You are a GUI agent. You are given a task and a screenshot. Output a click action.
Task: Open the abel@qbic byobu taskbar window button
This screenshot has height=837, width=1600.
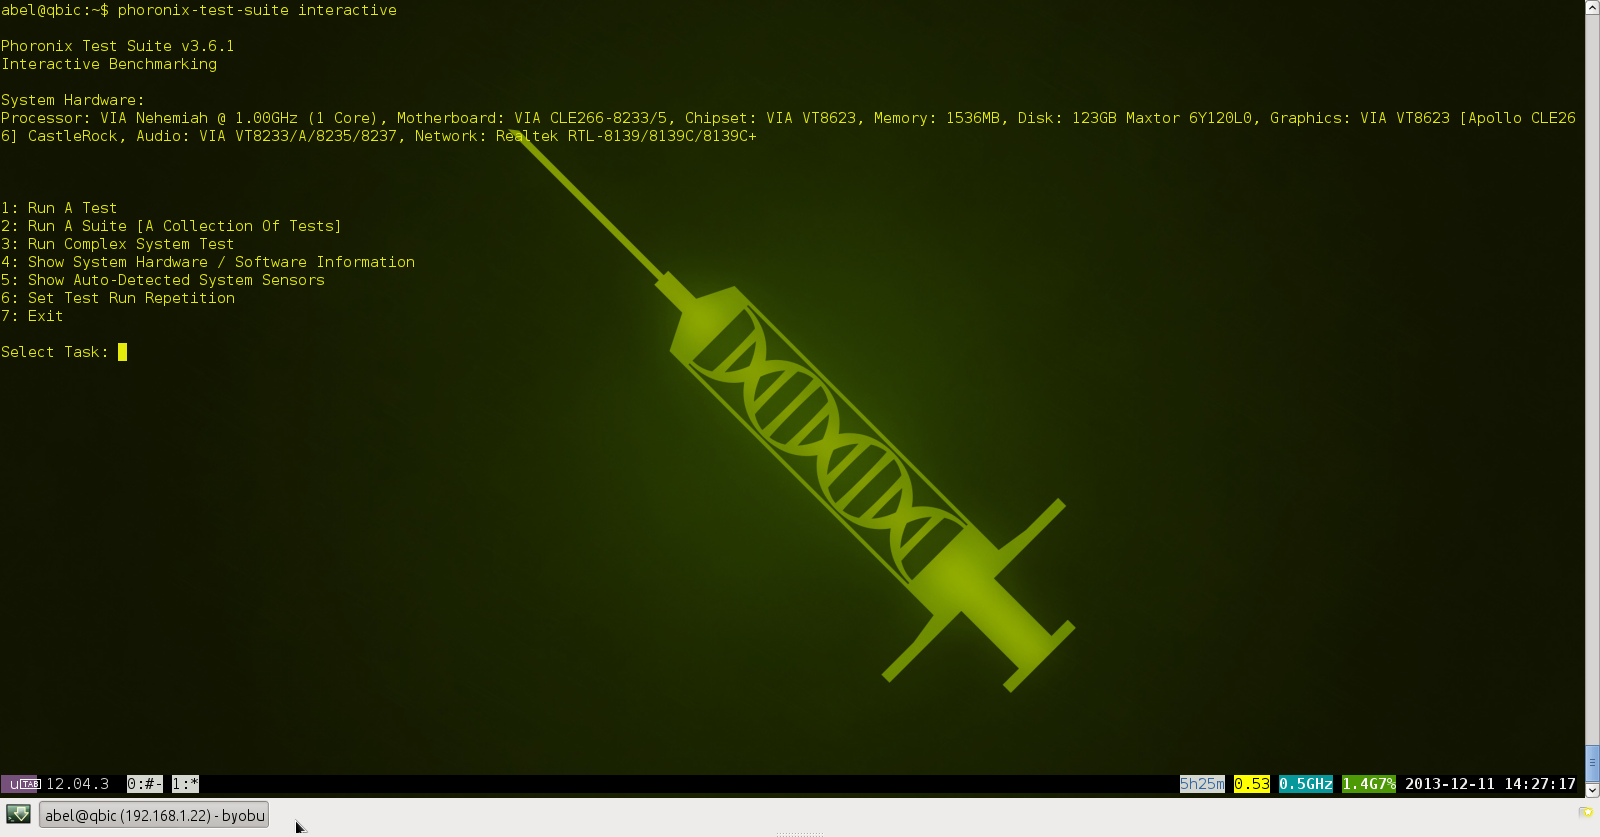click(x=154, y=815)
